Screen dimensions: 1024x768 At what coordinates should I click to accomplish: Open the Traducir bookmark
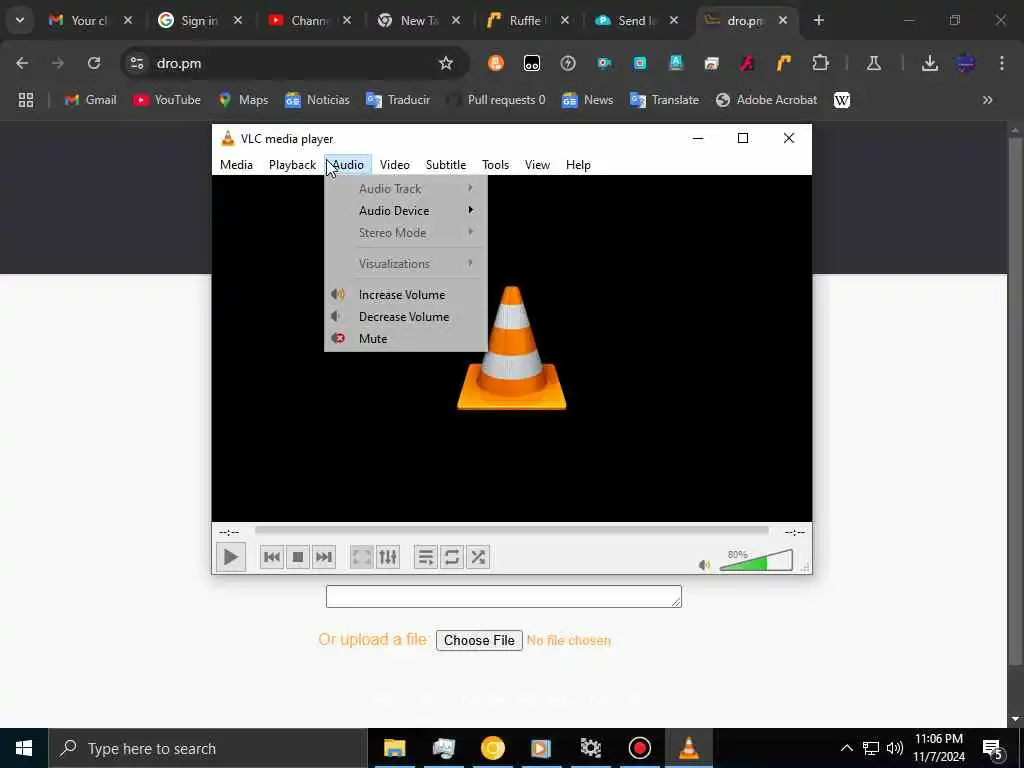[x=398, y=100]
